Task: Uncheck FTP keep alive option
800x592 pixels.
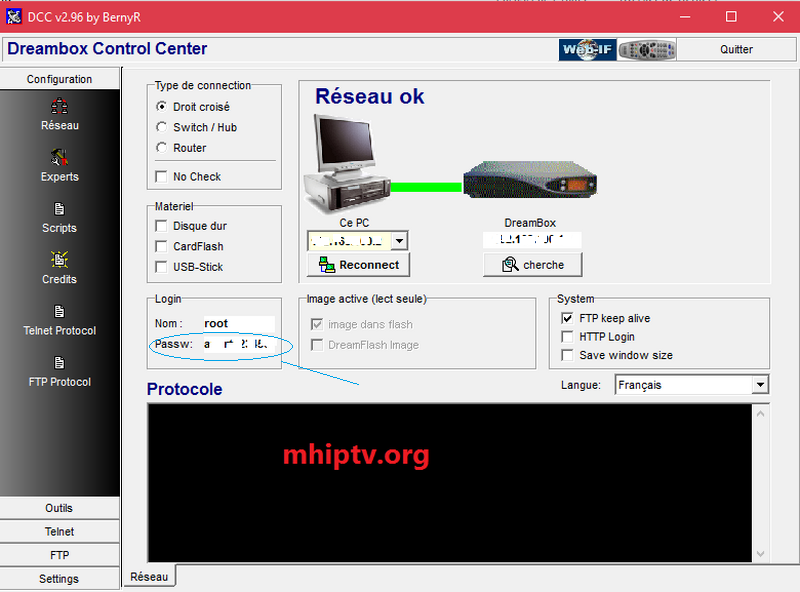Action: 567,318
